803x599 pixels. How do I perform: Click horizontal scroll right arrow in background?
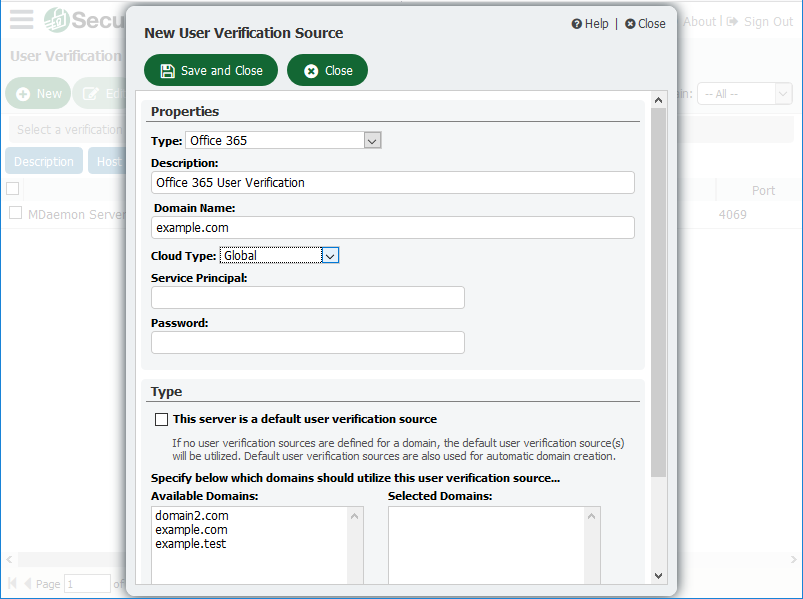pyautogui.click(x=793, y=559)
